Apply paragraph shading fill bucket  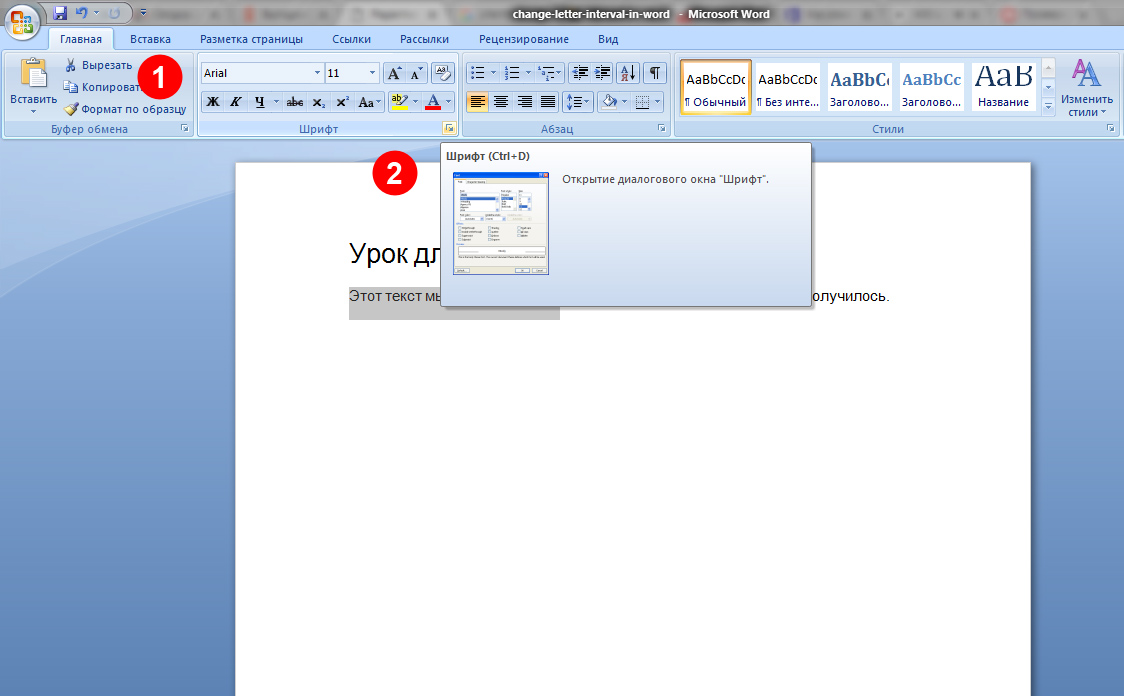point(609,102)
